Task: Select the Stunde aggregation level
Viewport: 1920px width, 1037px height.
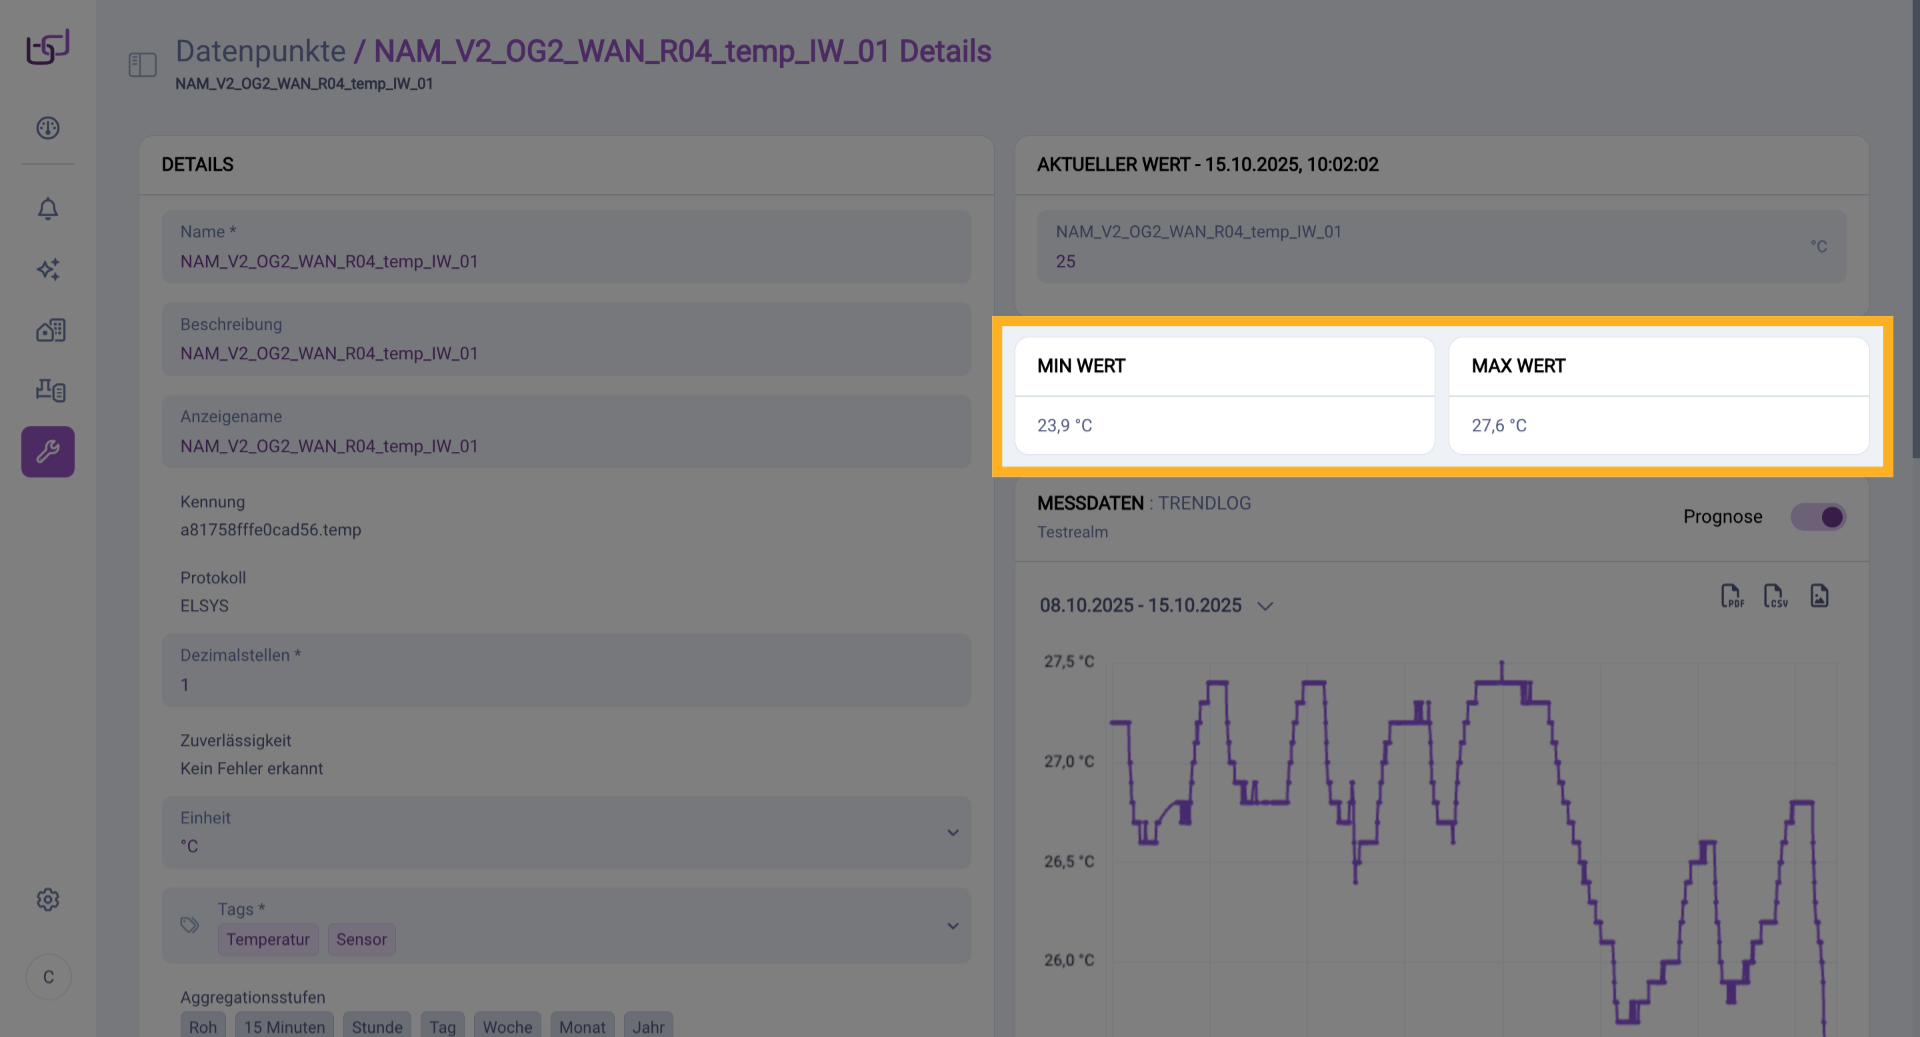Action: click(377, 1026)
